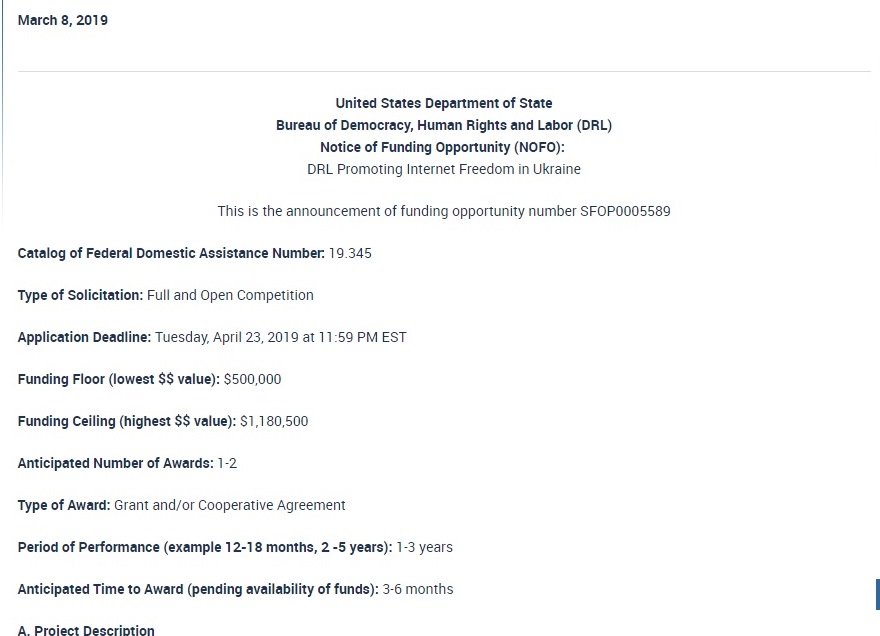Click the Funding Ceiling $1,180,500 value

pos(274,421)
